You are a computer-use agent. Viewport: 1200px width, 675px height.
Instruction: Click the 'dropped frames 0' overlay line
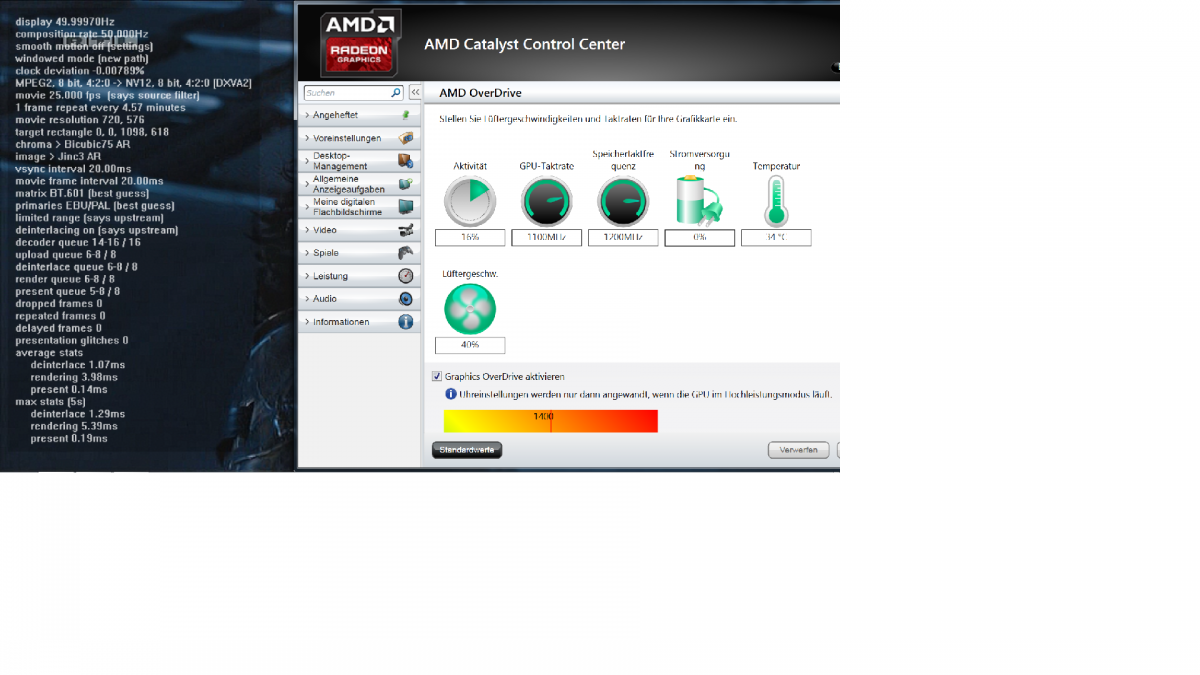pos(59,303)
